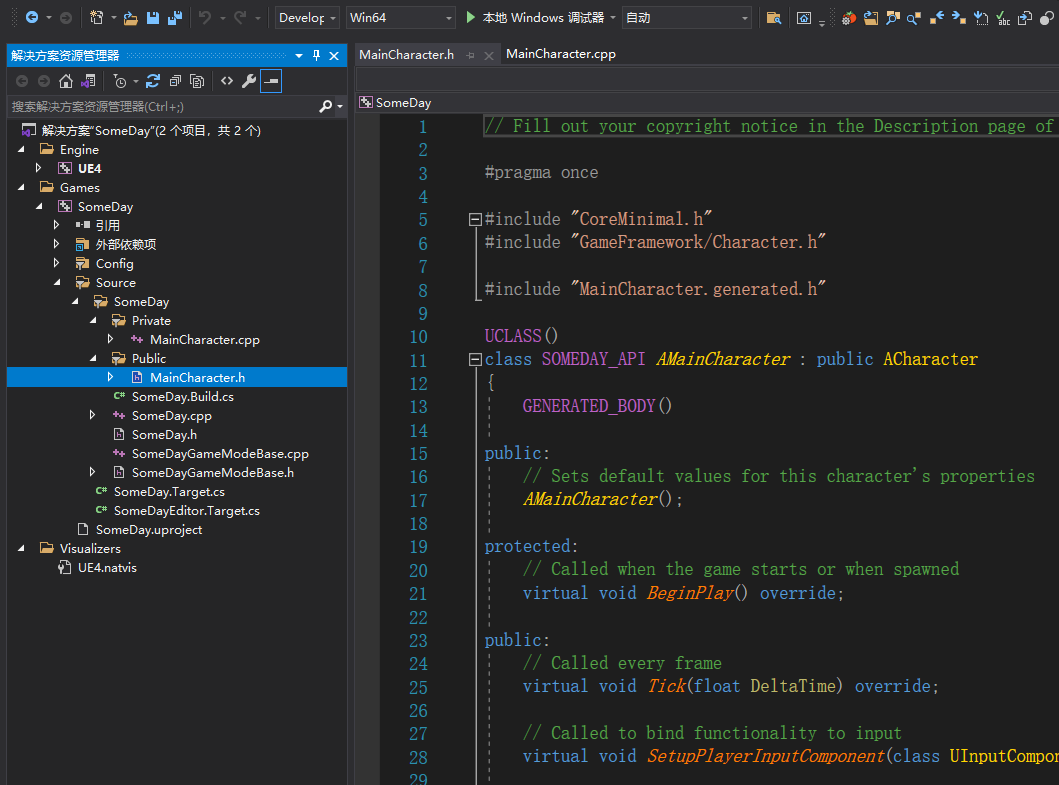Toggle the pin on the Solution Explorer panel
Screen dimensions: 1059x785
[x=317, y=56]
